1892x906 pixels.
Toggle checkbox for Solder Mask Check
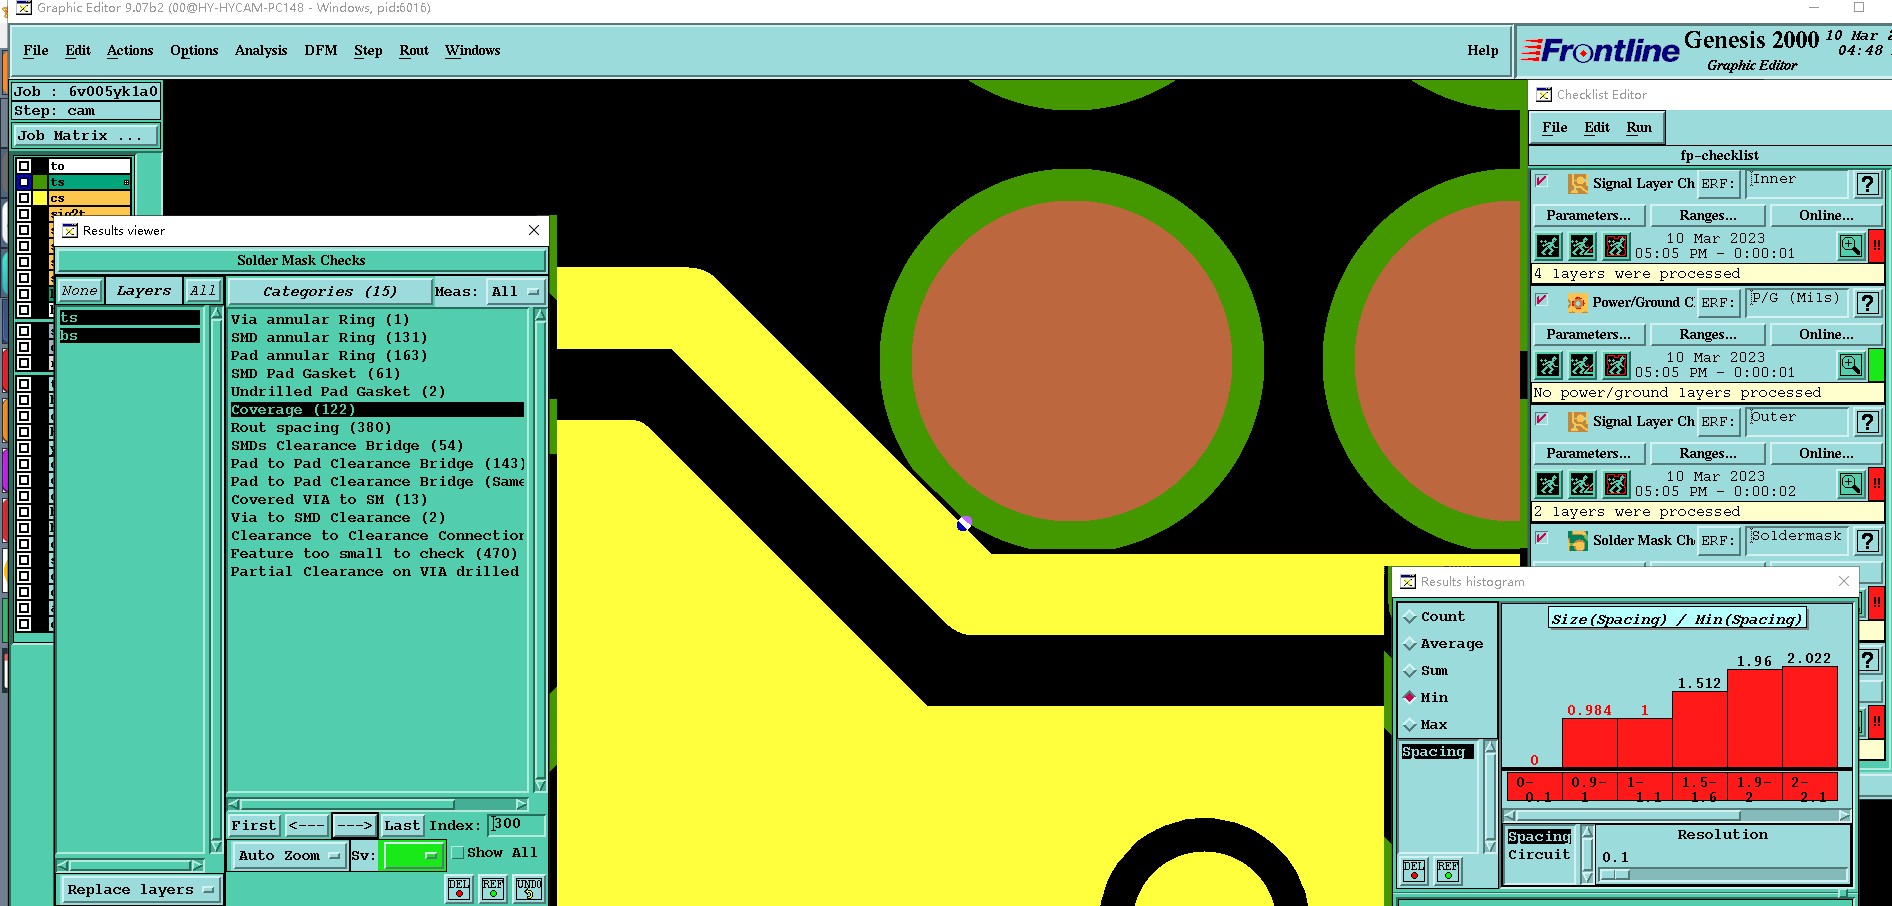(x=1542, y=538)
